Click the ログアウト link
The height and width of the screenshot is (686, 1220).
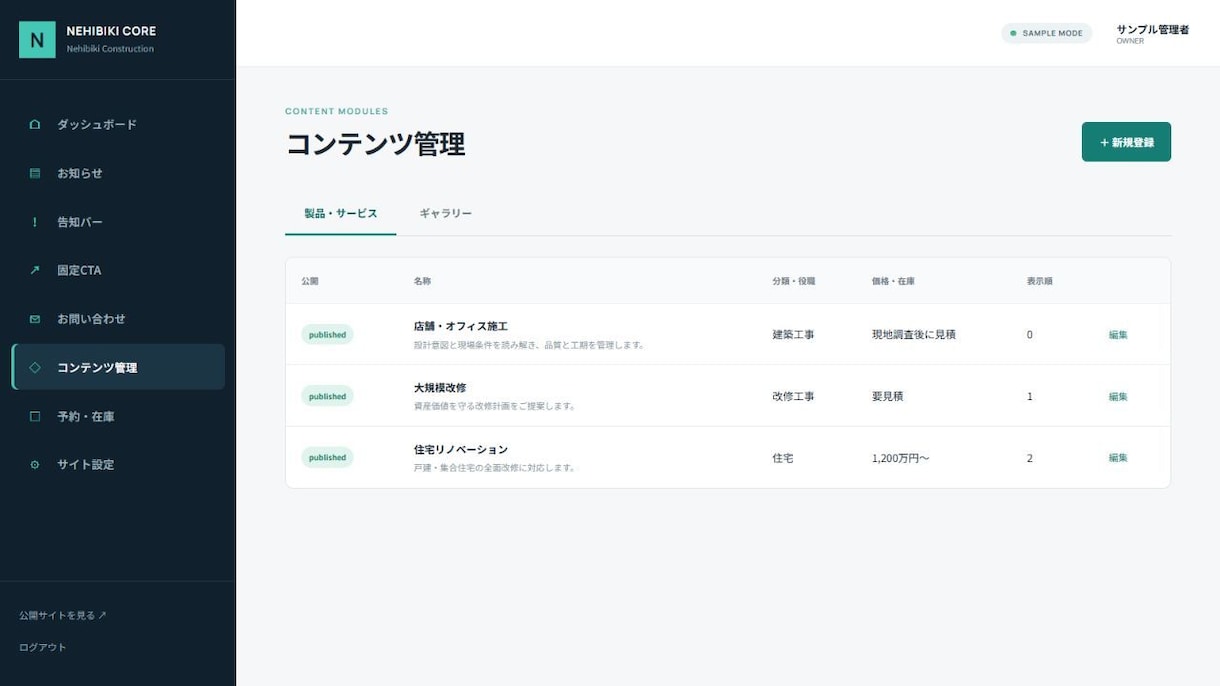tap(43, 647)
